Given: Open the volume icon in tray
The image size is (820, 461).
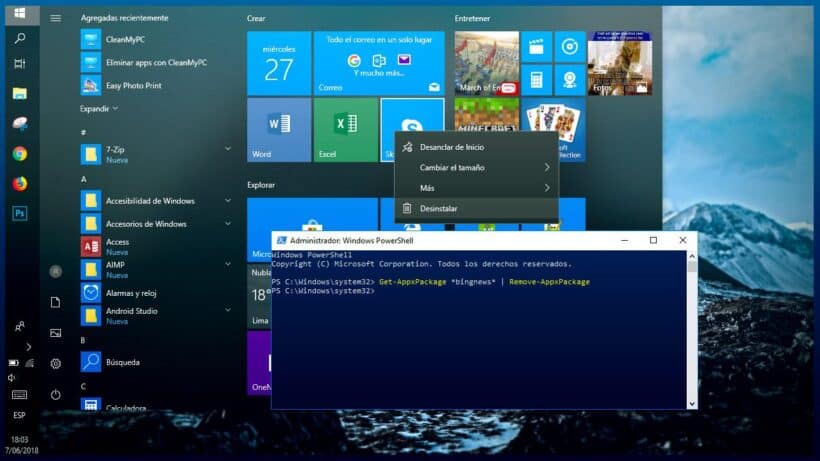Looking at the screenshot, I should (12, 377).
